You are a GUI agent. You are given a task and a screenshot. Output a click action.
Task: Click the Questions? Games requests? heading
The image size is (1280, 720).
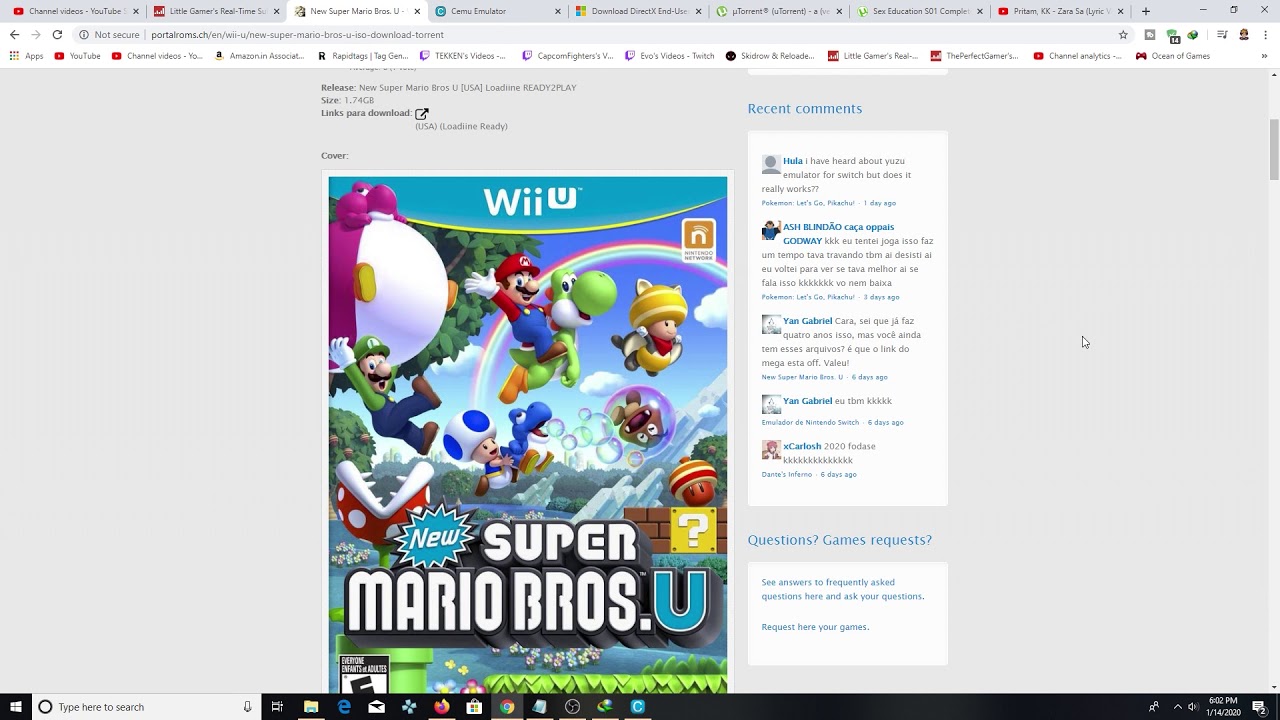[x=839, y=540]
